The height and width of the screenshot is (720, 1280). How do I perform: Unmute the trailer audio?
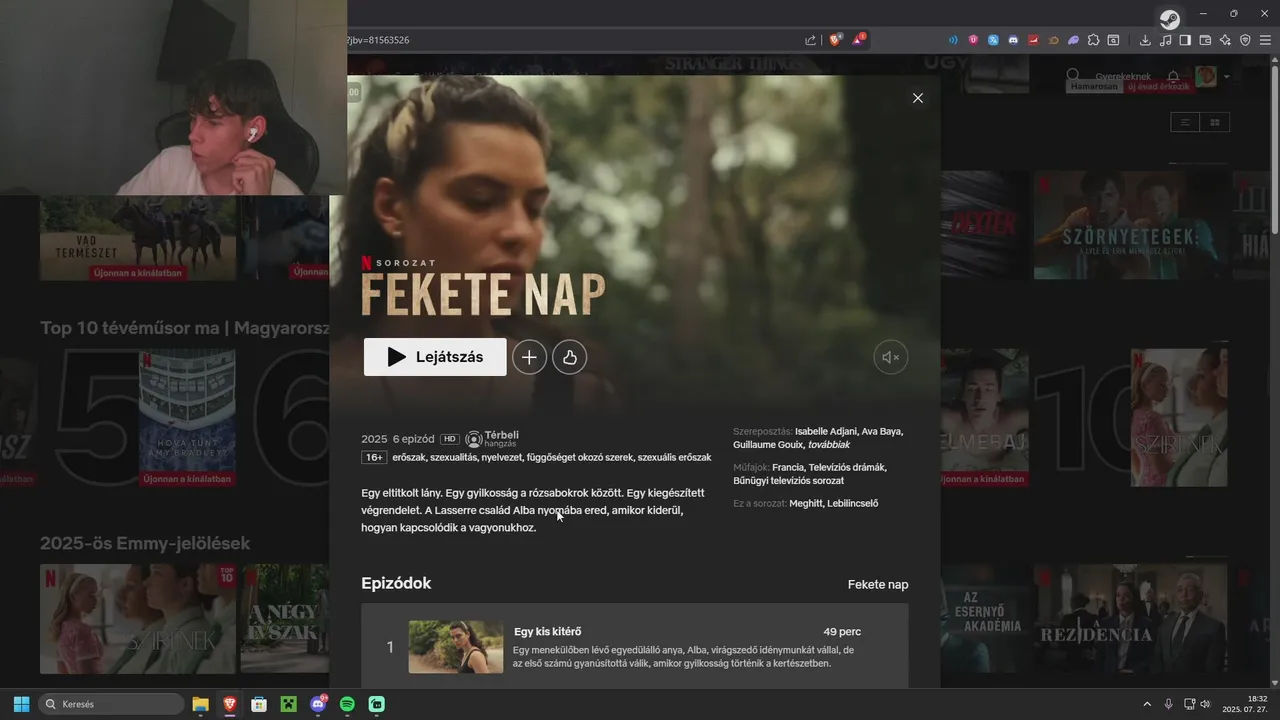coord(891,357)
